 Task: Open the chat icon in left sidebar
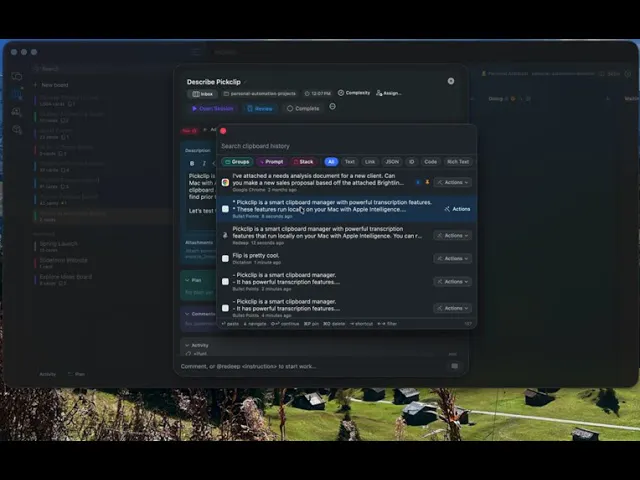click(x=17, y=76)
